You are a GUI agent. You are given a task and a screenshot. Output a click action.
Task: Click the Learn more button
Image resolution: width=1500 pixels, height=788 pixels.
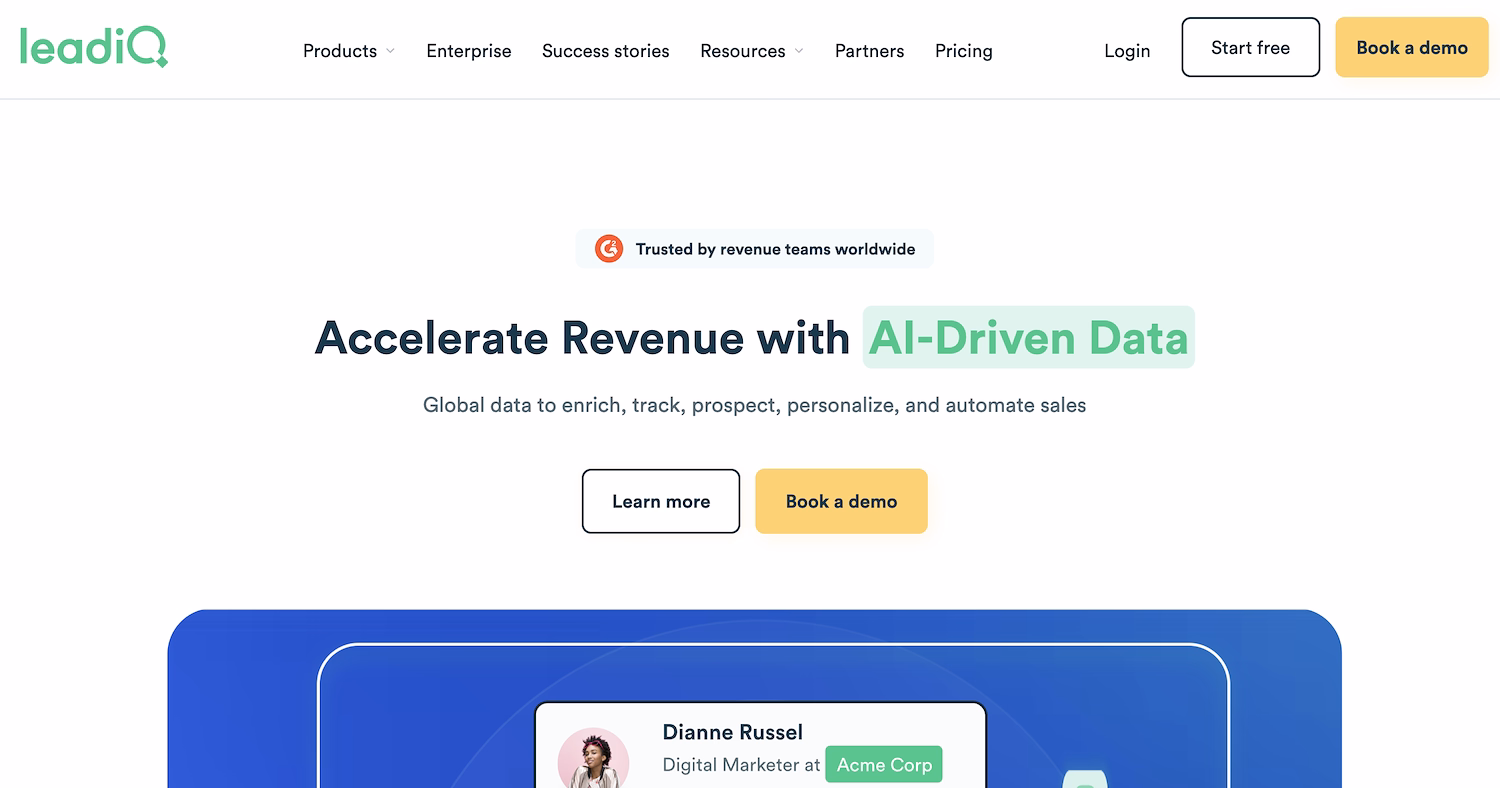point(661,501)
